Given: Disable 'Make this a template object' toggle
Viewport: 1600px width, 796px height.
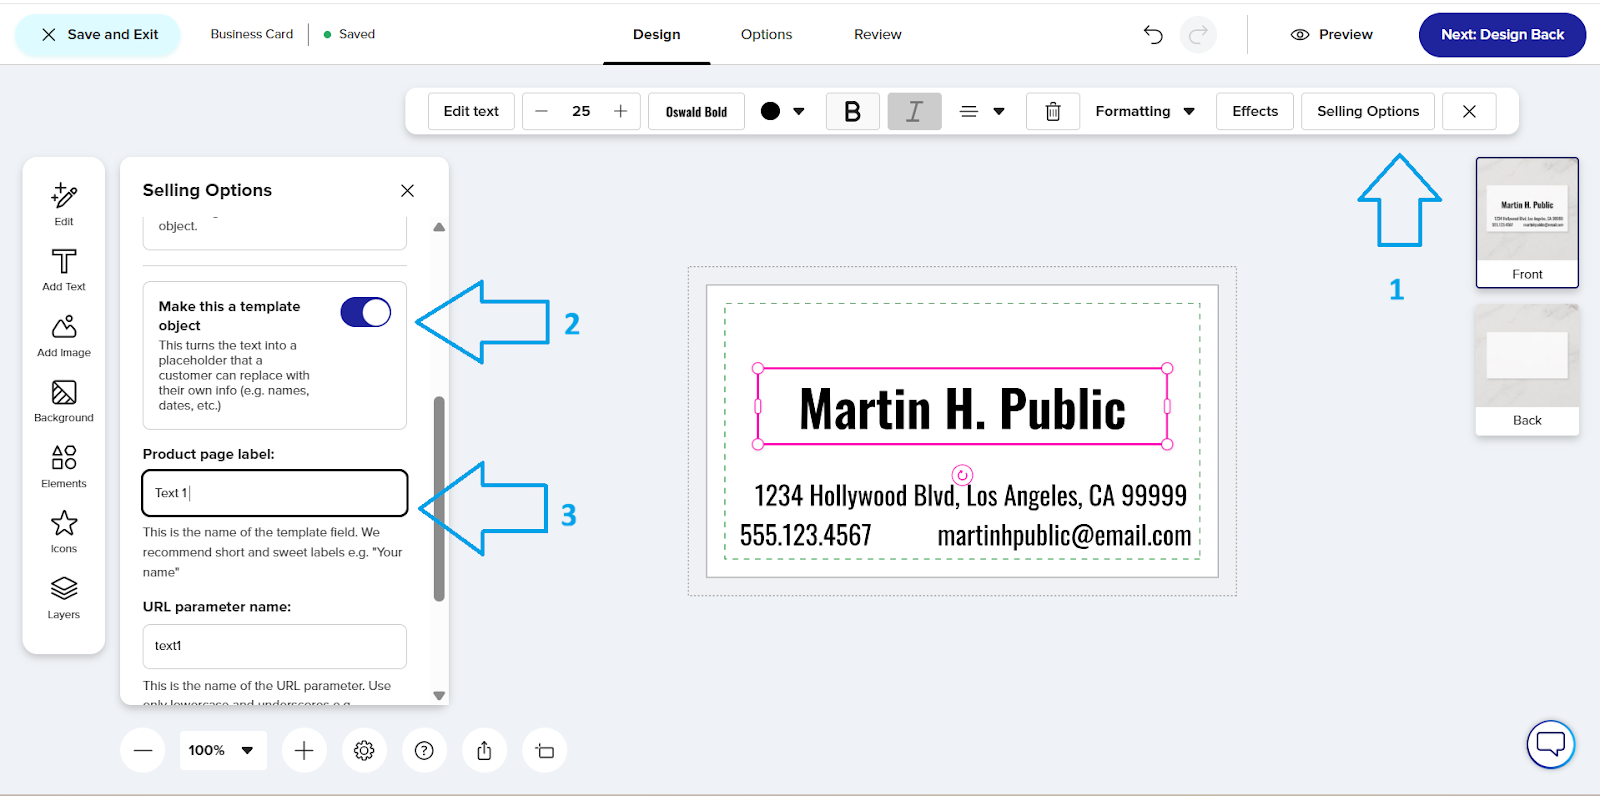Looking at the screenshot, I should coord(366,313).
